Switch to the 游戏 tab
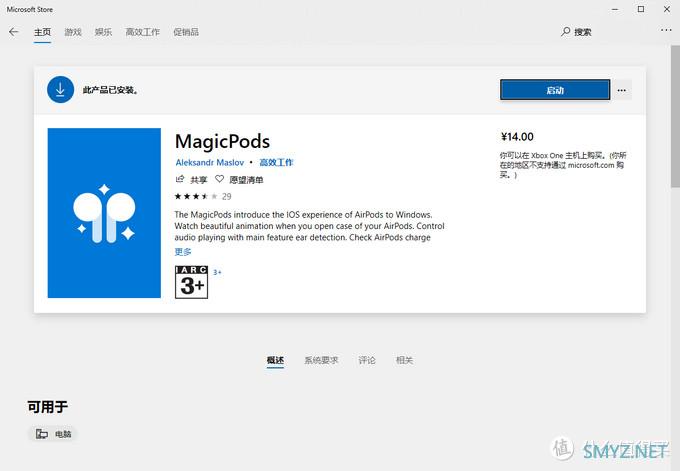This screenshot has height=471, width=680. [73, 32]
